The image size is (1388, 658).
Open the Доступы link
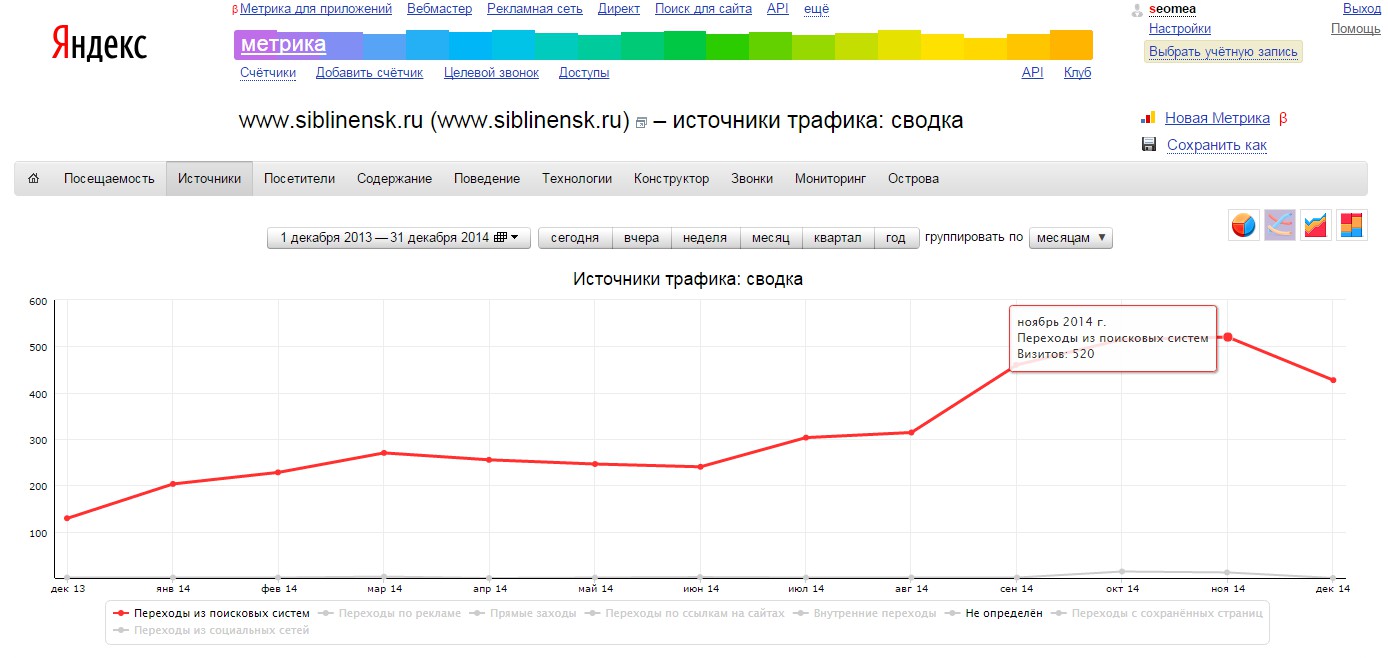[584, 72]
